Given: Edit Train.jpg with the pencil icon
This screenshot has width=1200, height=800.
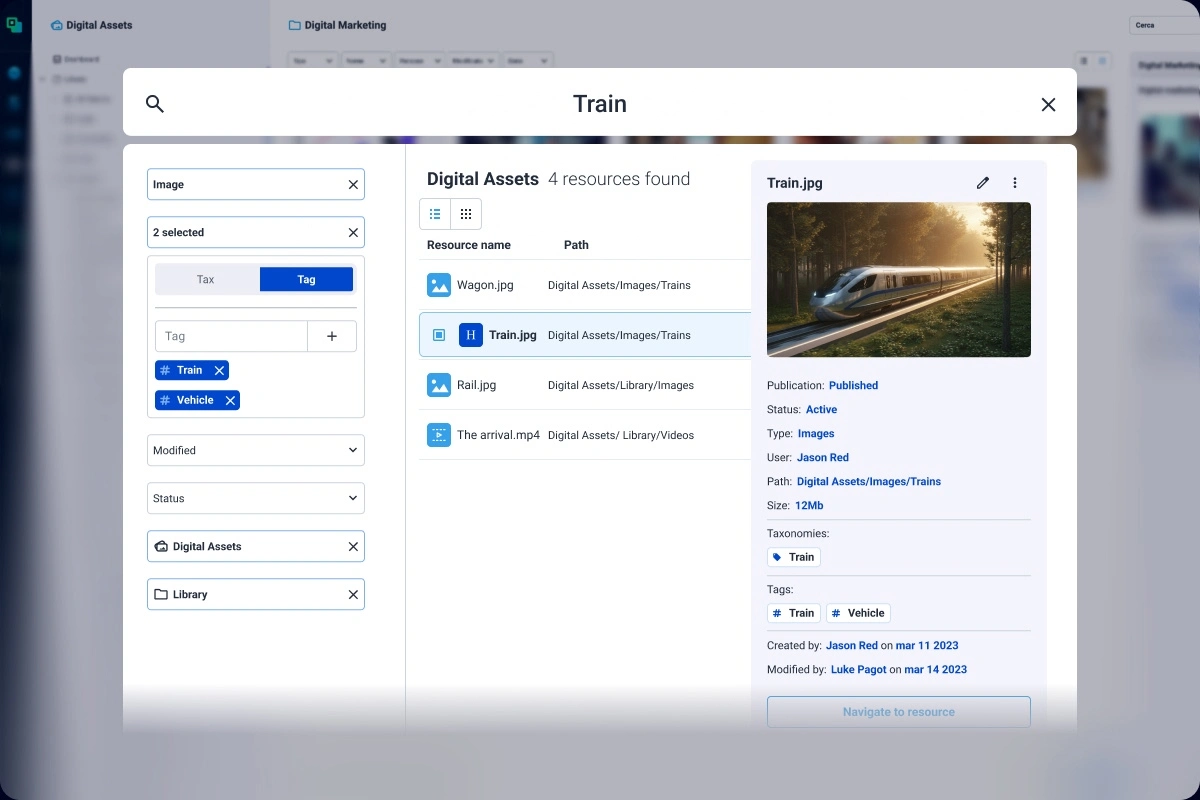Looking at the screenshot, I should click(x=983, y=183).
